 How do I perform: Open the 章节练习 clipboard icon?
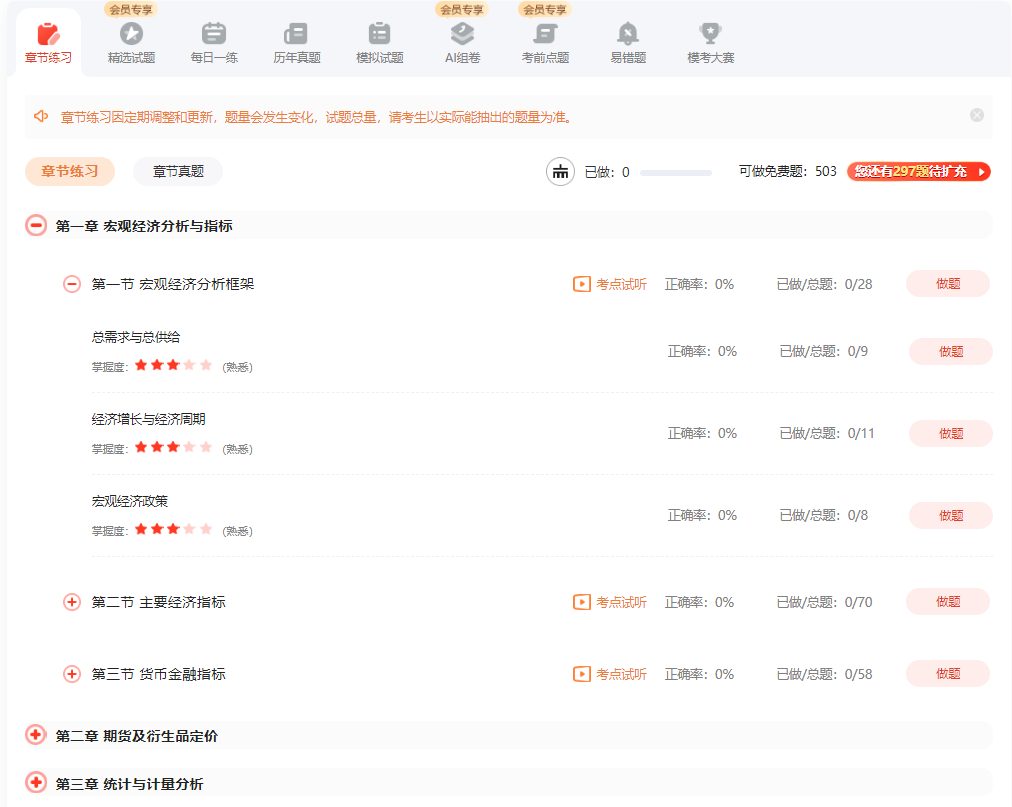(48, 34)
